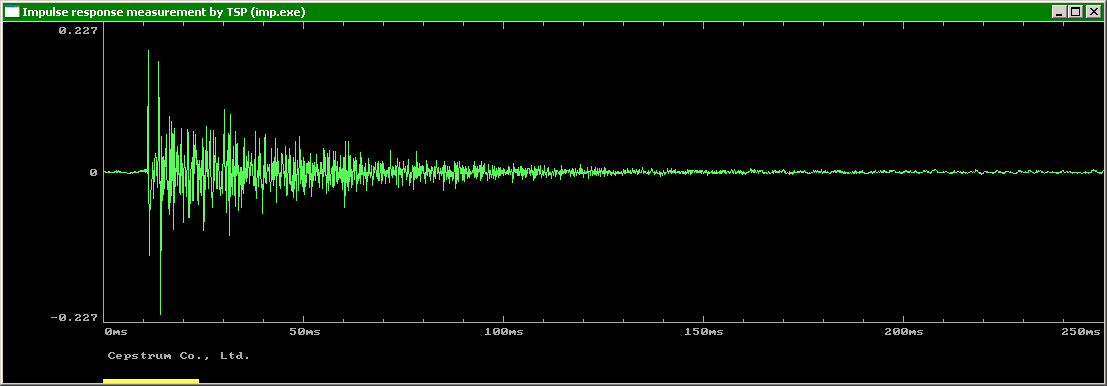Minimize the imp.exe window
This screenshot has height=386, width=1107.
pos(1059,11)
